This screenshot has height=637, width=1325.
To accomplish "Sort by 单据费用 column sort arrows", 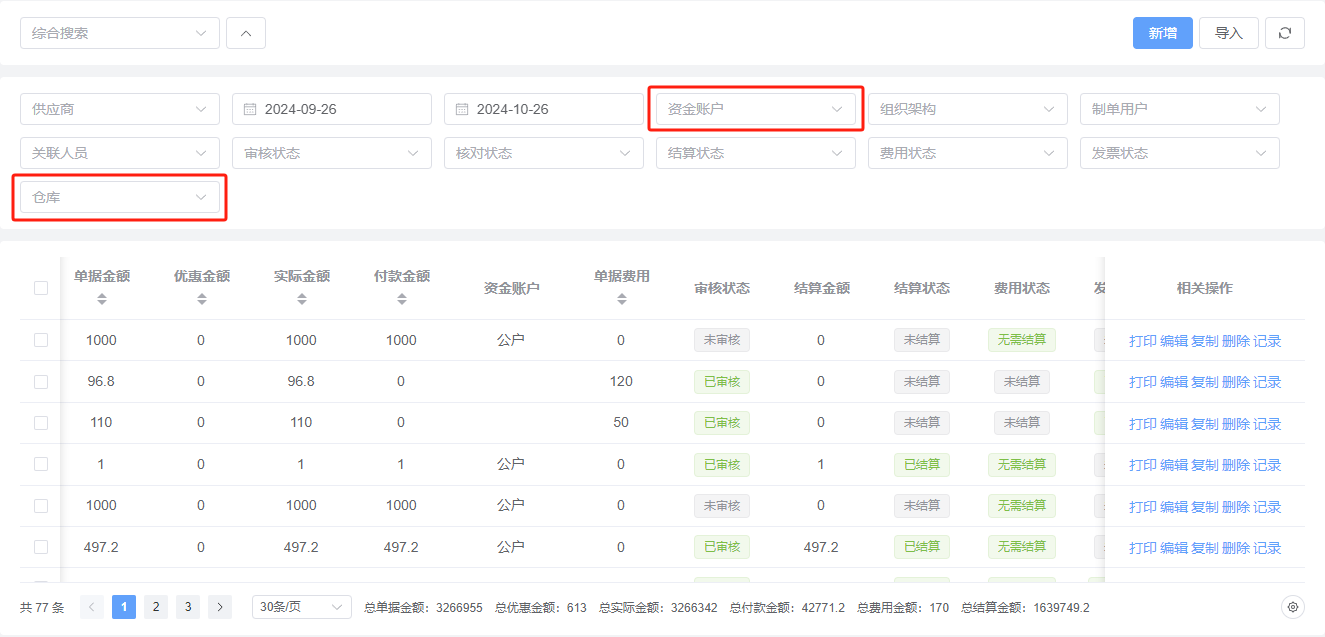I will point(621,299).
